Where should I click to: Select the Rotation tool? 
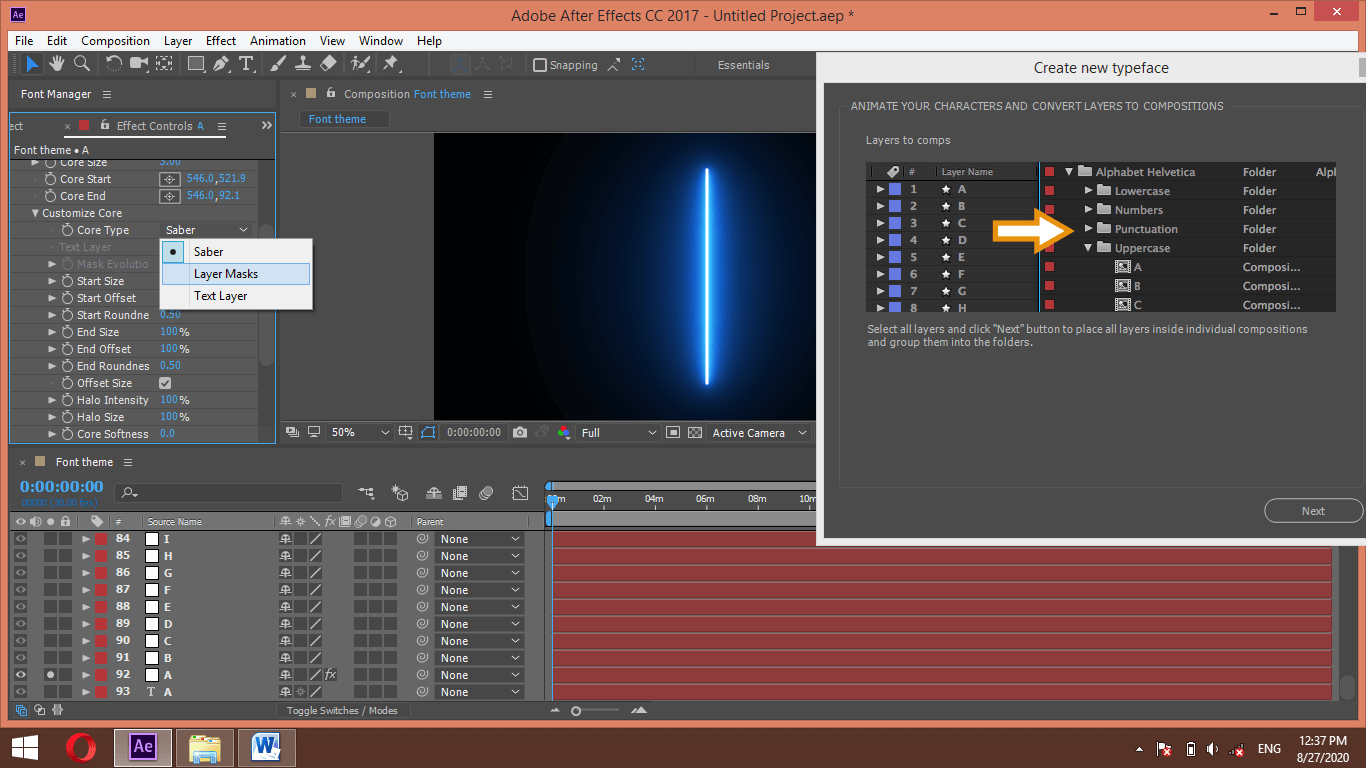(x=113, y=64)
